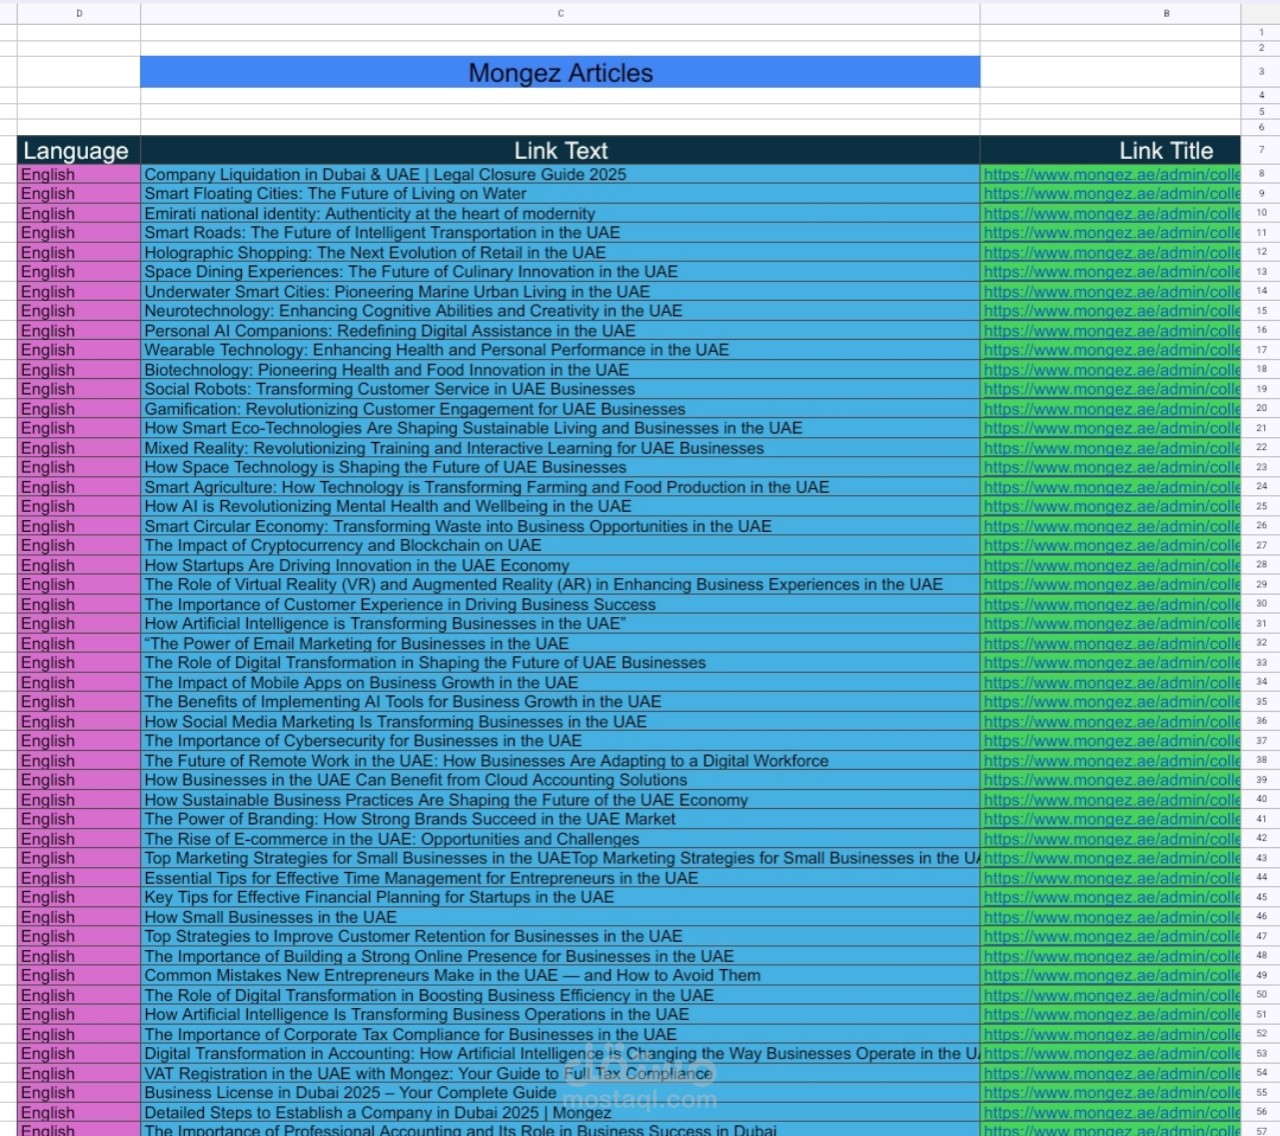Click 'The Rise of E-commerce' article cell

[560, 839]
